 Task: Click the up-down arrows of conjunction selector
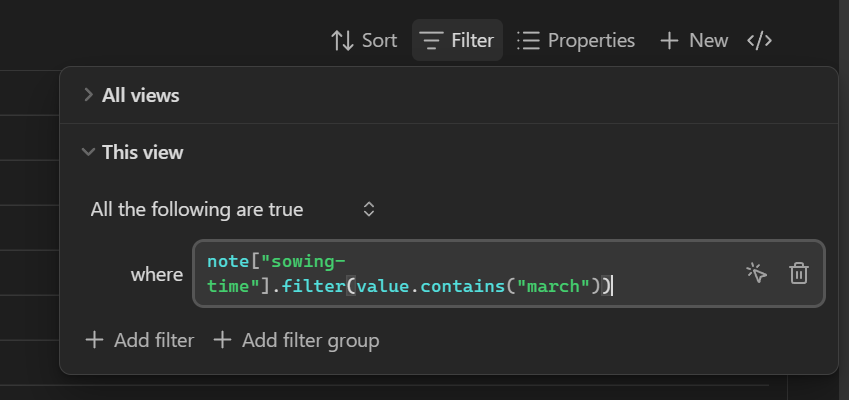pyautogui.click(x=369, y=210)
